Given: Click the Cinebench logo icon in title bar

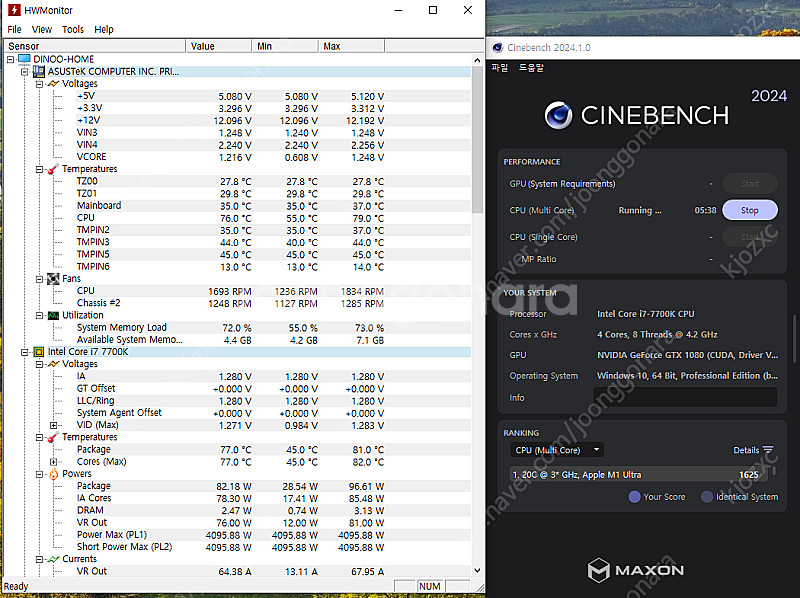Looking at the screenshot, I should [x=497, y=47].
